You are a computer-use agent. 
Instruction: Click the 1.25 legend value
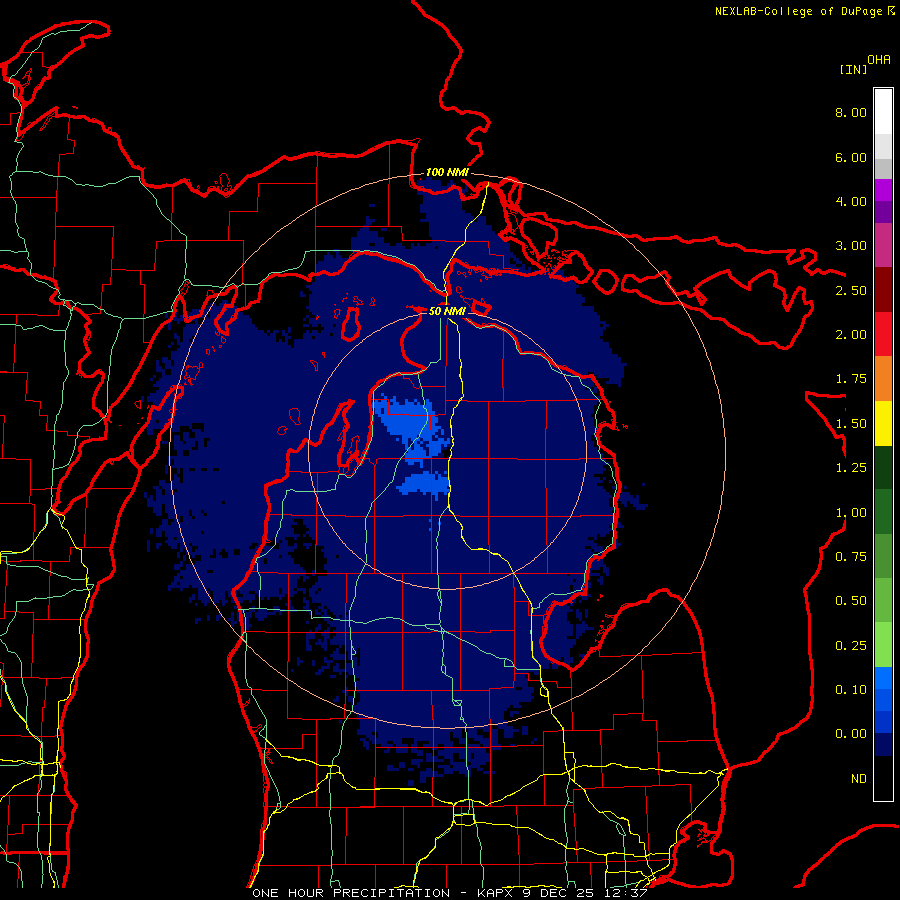(851, 468)
